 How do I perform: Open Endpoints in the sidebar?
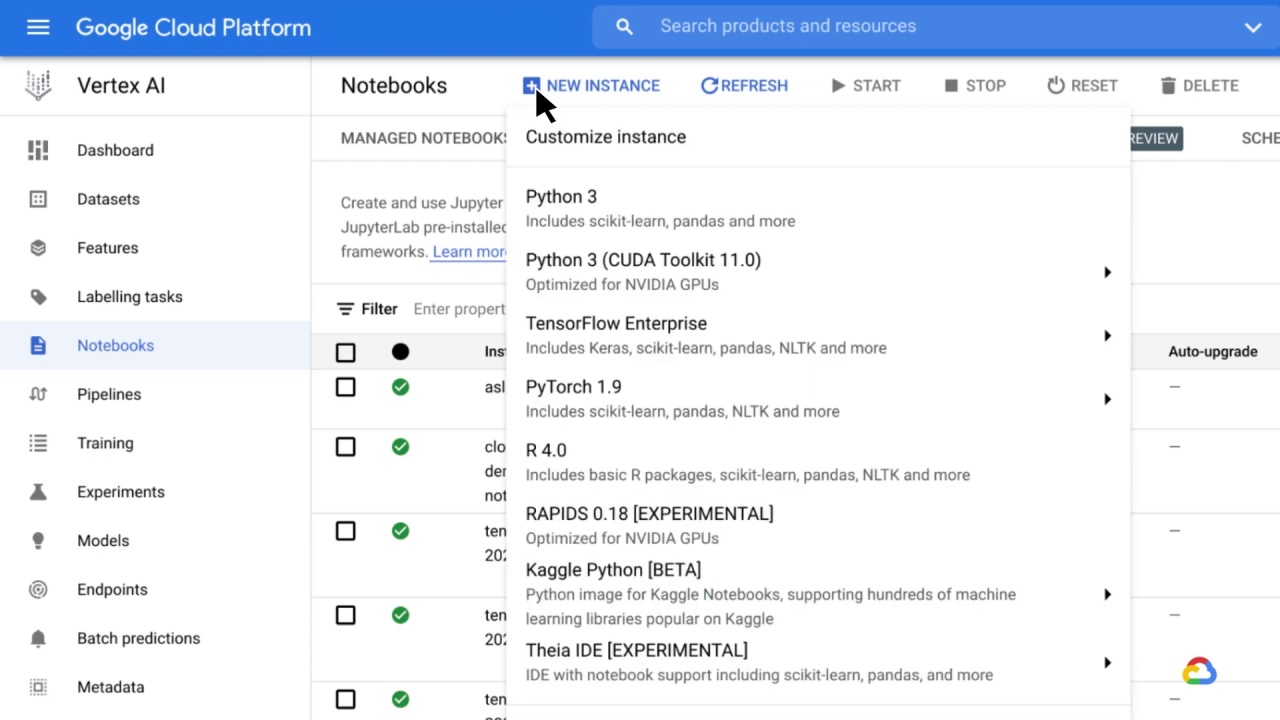(112, 590)
